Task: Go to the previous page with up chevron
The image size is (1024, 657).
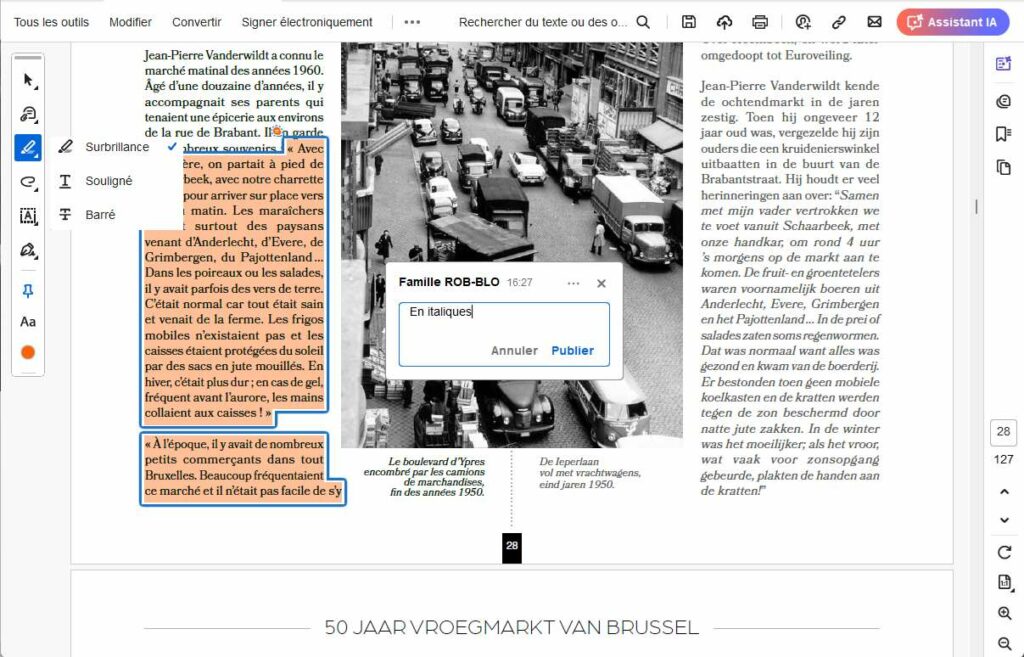Action: click(1004, 492)
